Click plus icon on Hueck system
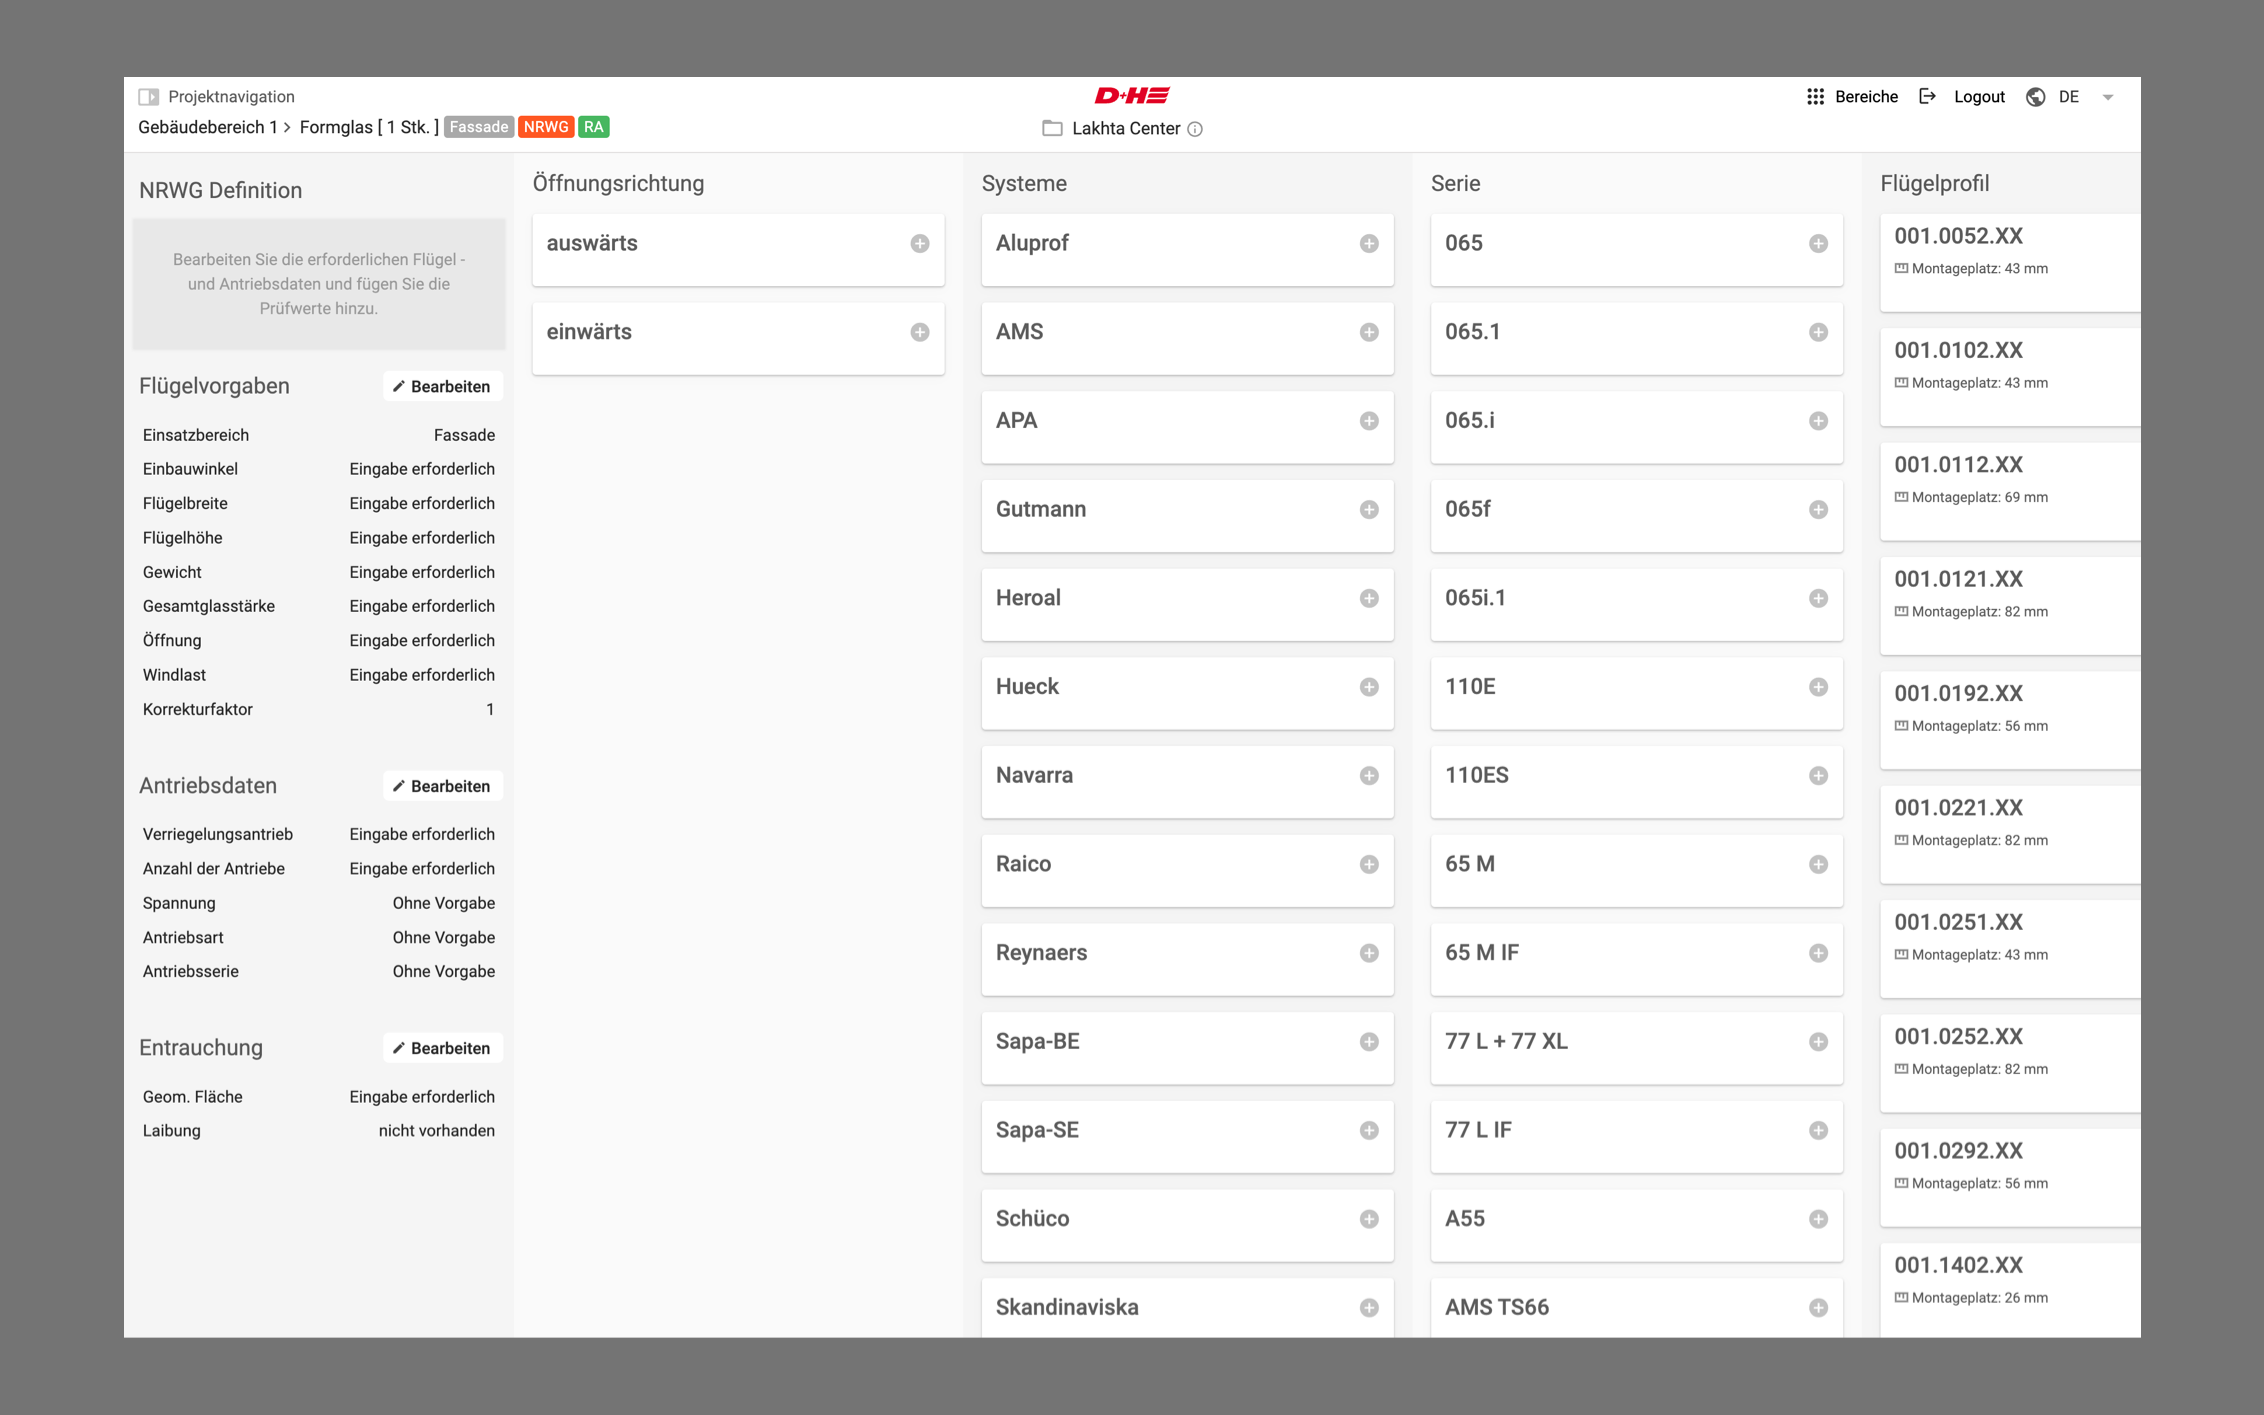 coord(1369,687)
